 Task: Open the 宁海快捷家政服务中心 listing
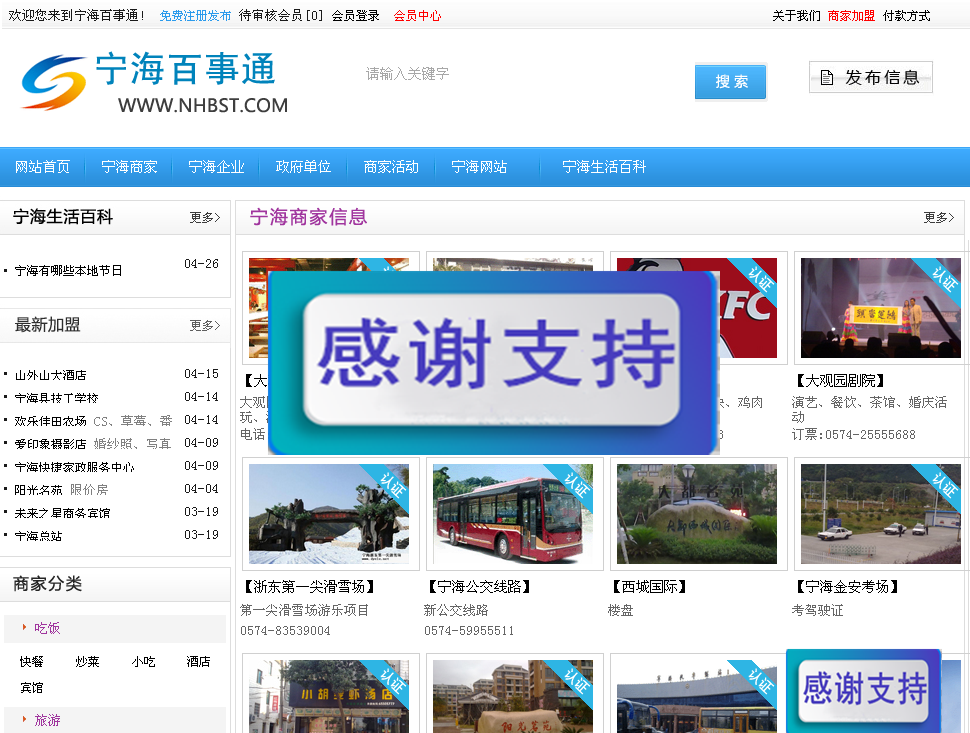click(x=74, y=467)
